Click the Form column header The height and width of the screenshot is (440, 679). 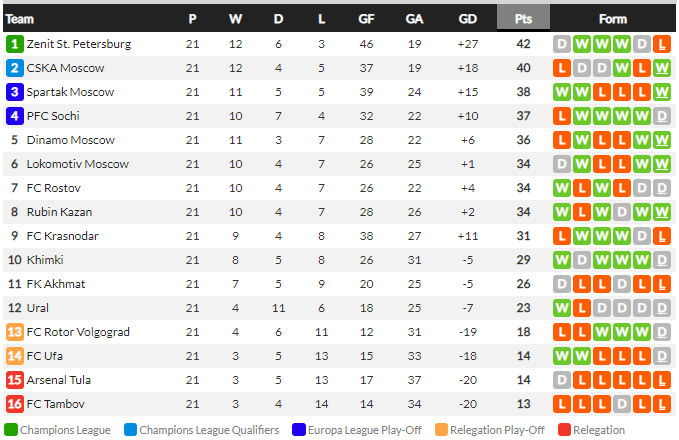pos(612,19)
